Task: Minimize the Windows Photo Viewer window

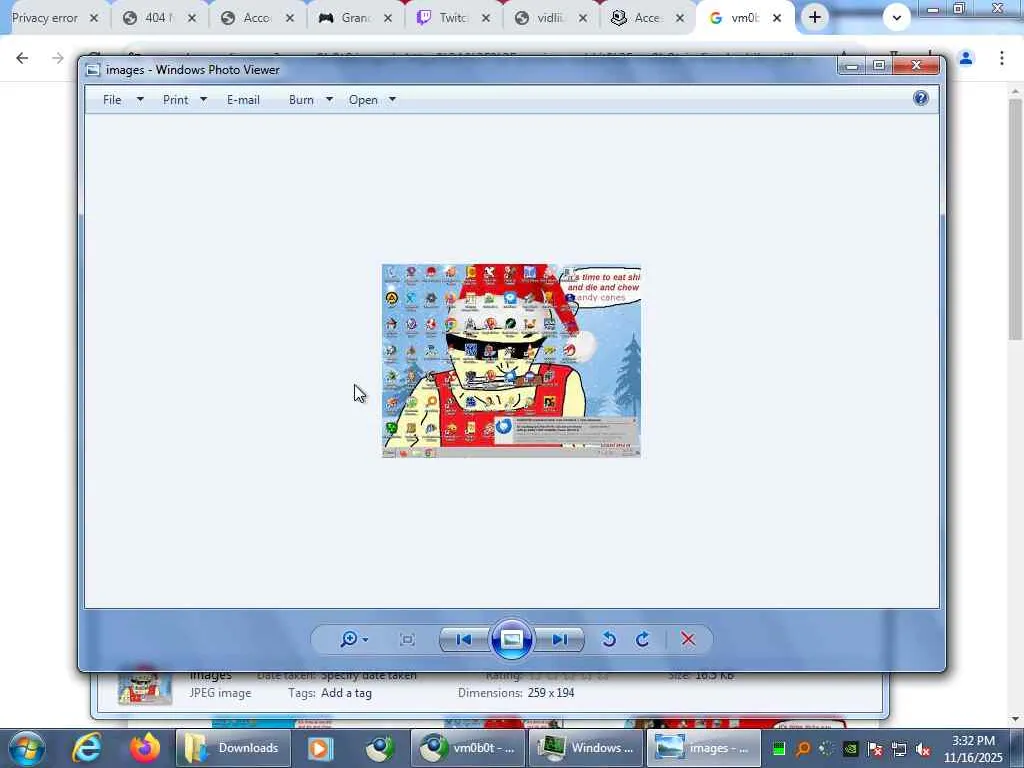Action: (852, 65)
